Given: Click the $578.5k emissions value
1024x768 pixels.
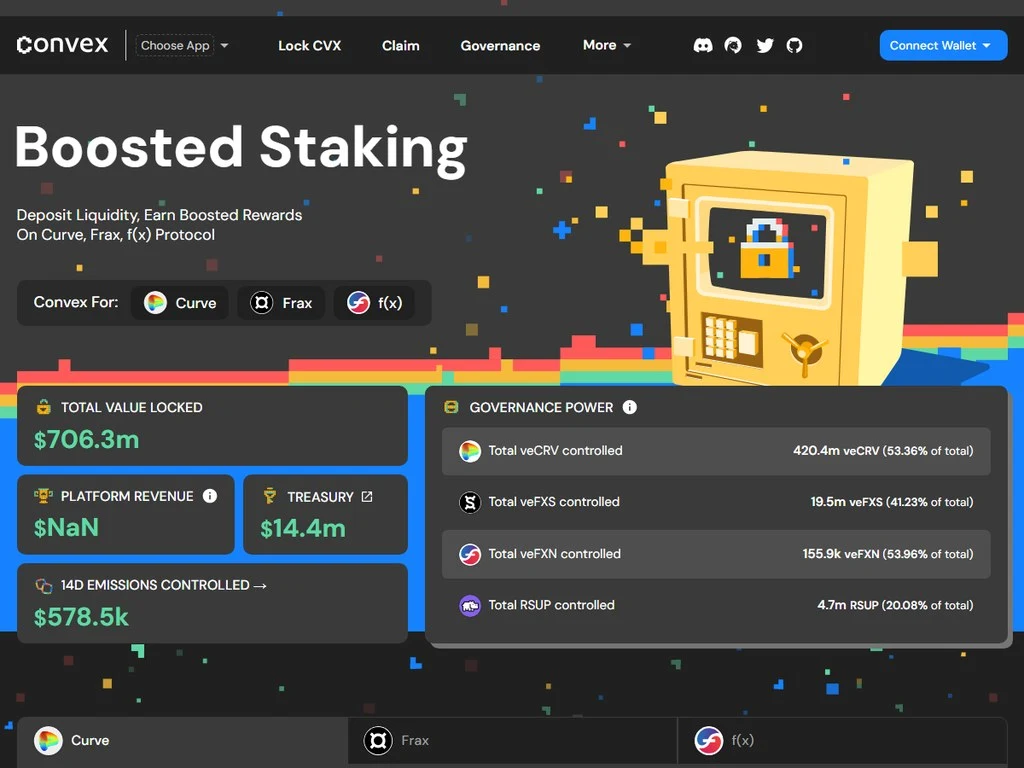Looking at the screenshot, I should [x=81, y=617].
